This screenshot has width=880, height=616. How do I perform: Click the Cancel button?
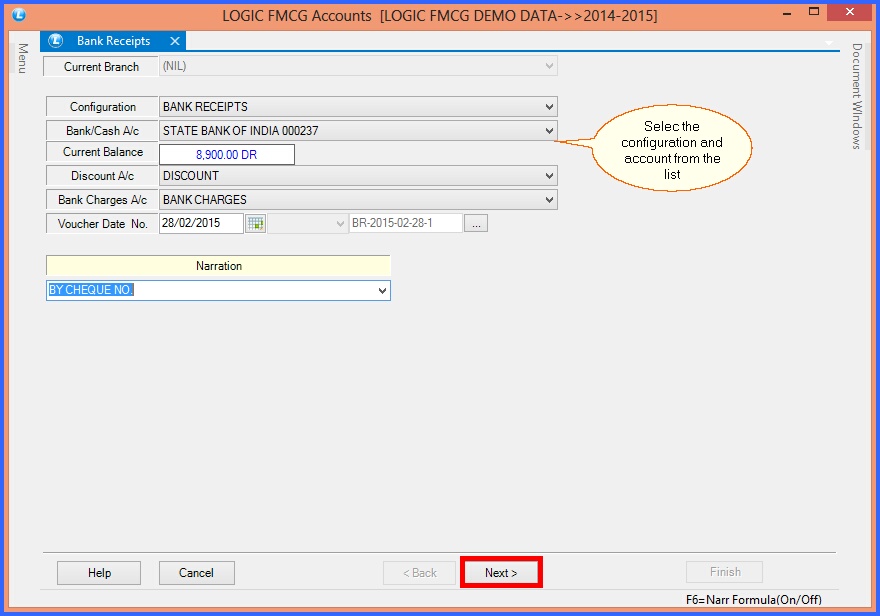click(x=196, y=573)
